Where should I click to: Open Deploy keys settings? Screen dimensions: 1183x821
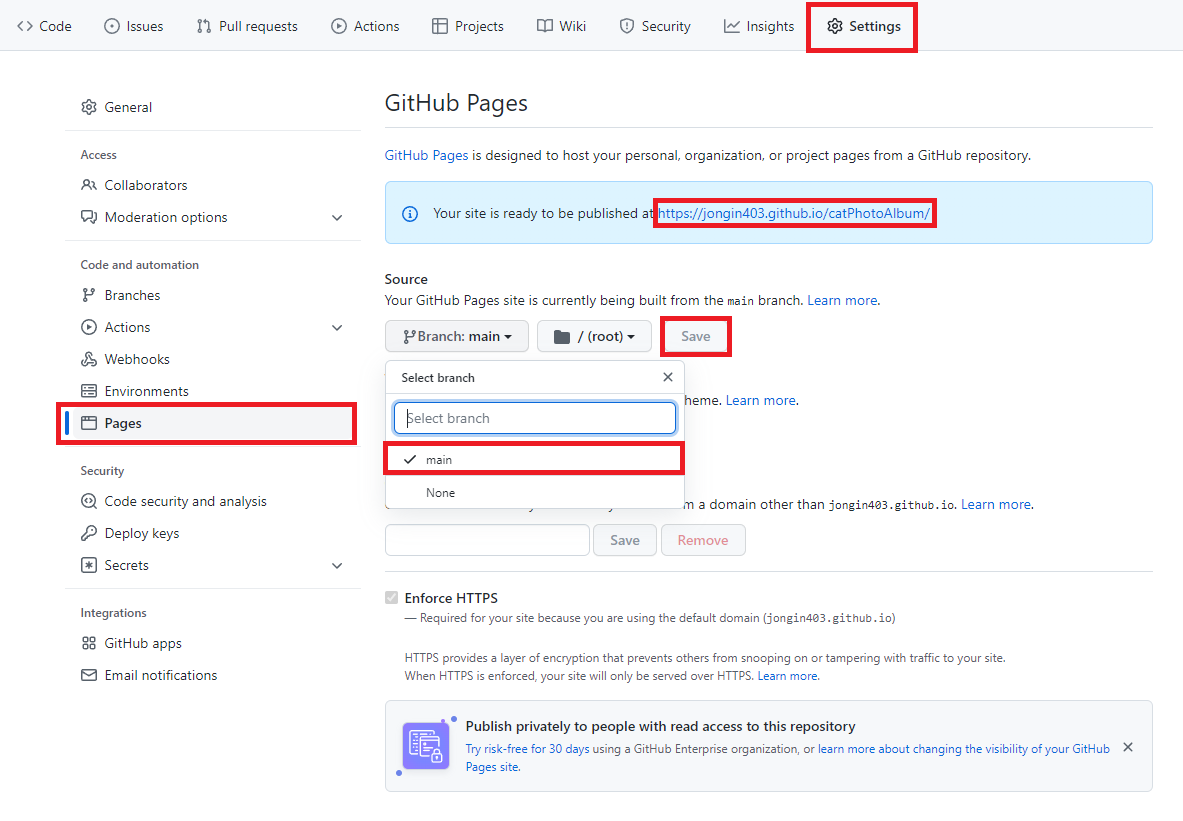142,533
